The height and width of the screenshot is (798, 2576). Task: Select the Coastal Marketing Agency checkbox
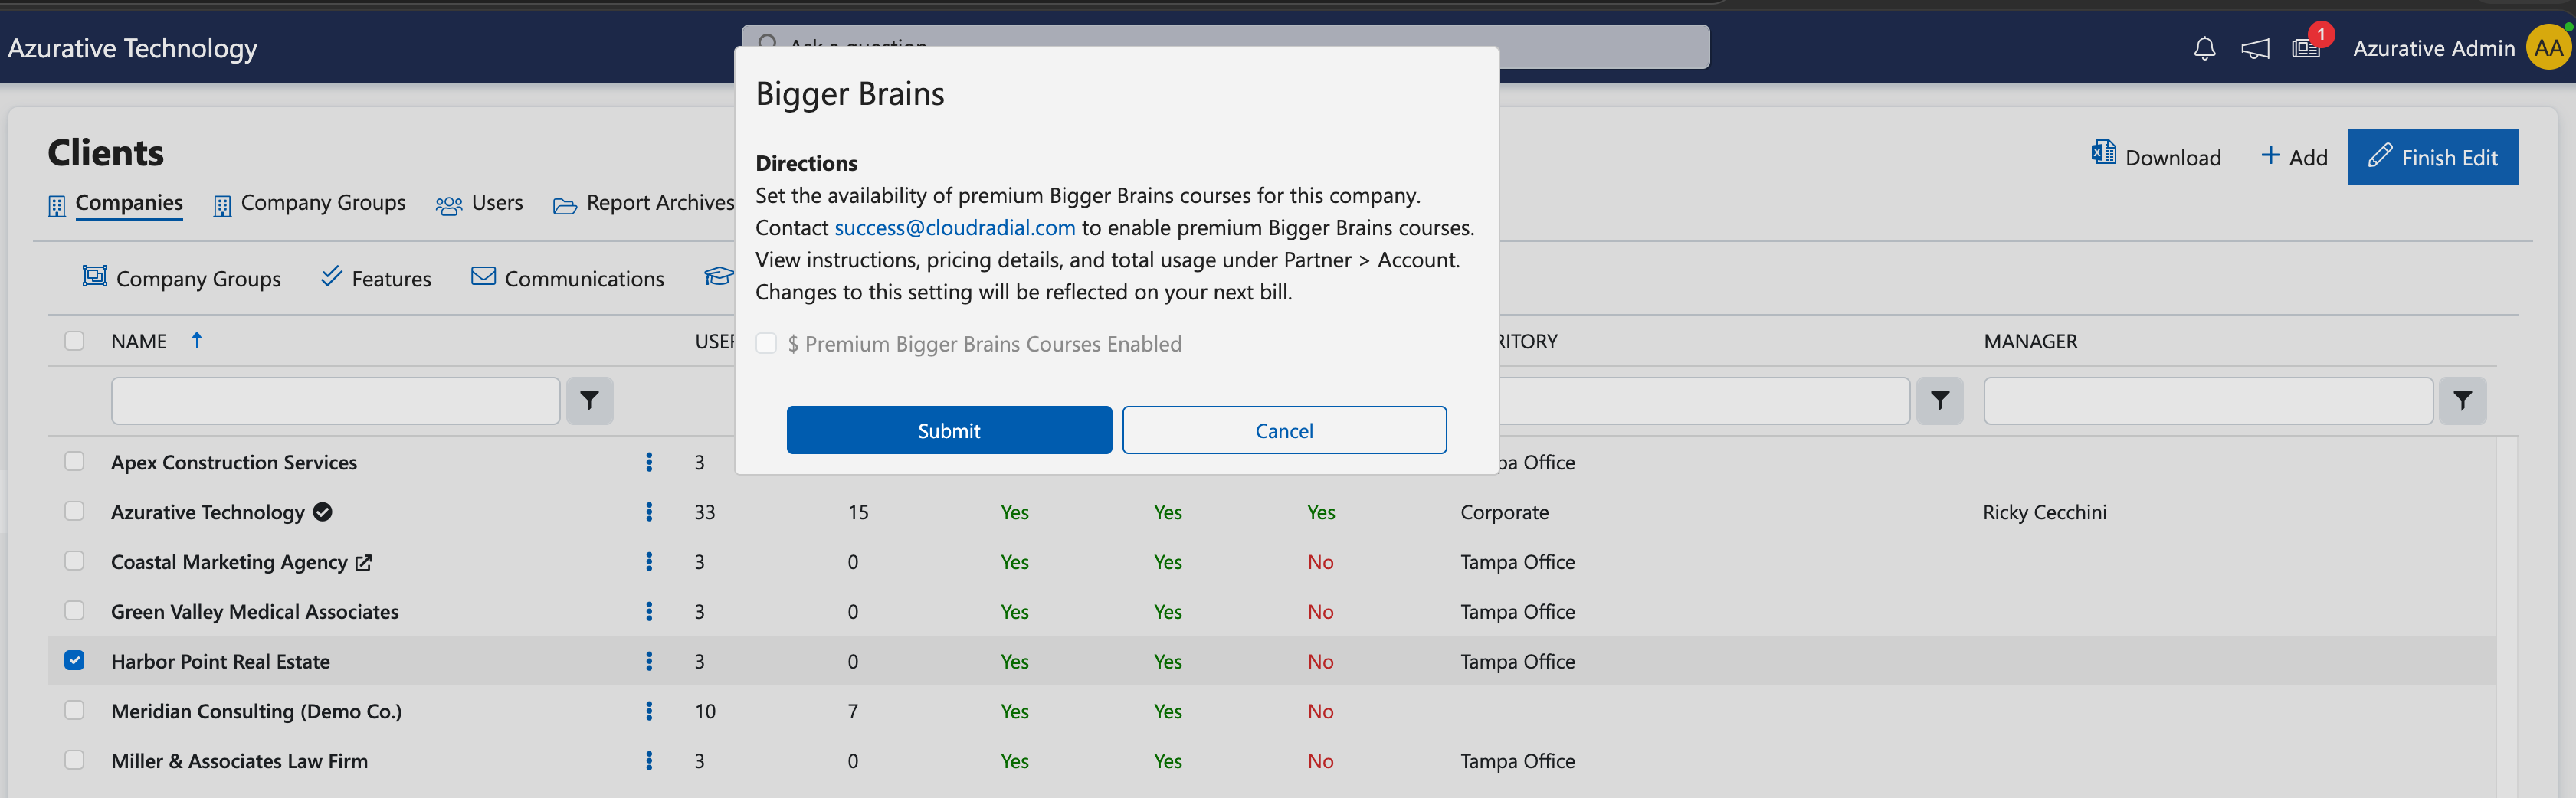74,561
